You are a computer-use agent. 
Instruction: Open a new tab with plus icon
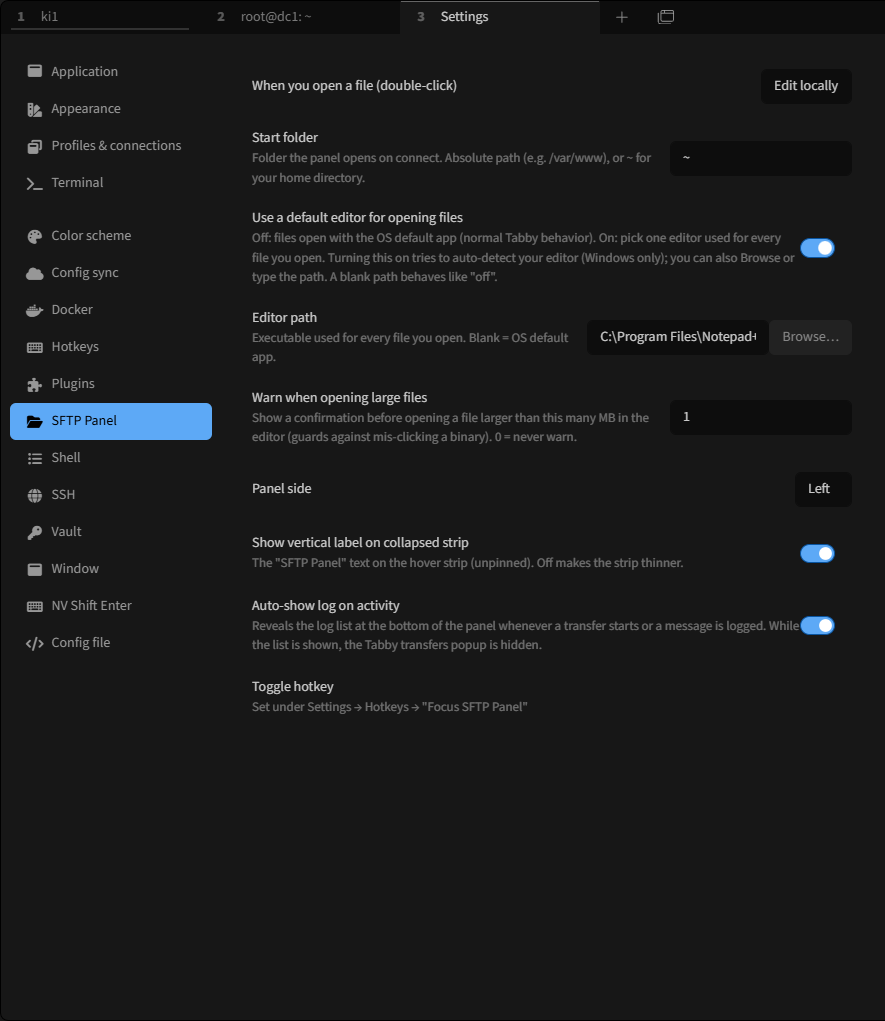[x=622, y=17]
